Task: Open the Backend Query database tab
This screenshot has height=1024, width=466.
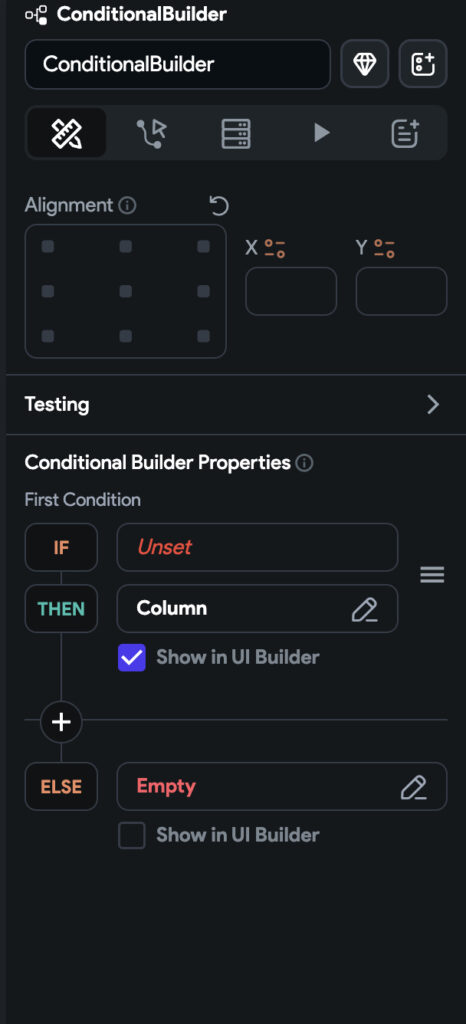Action: tap(236, 133)
